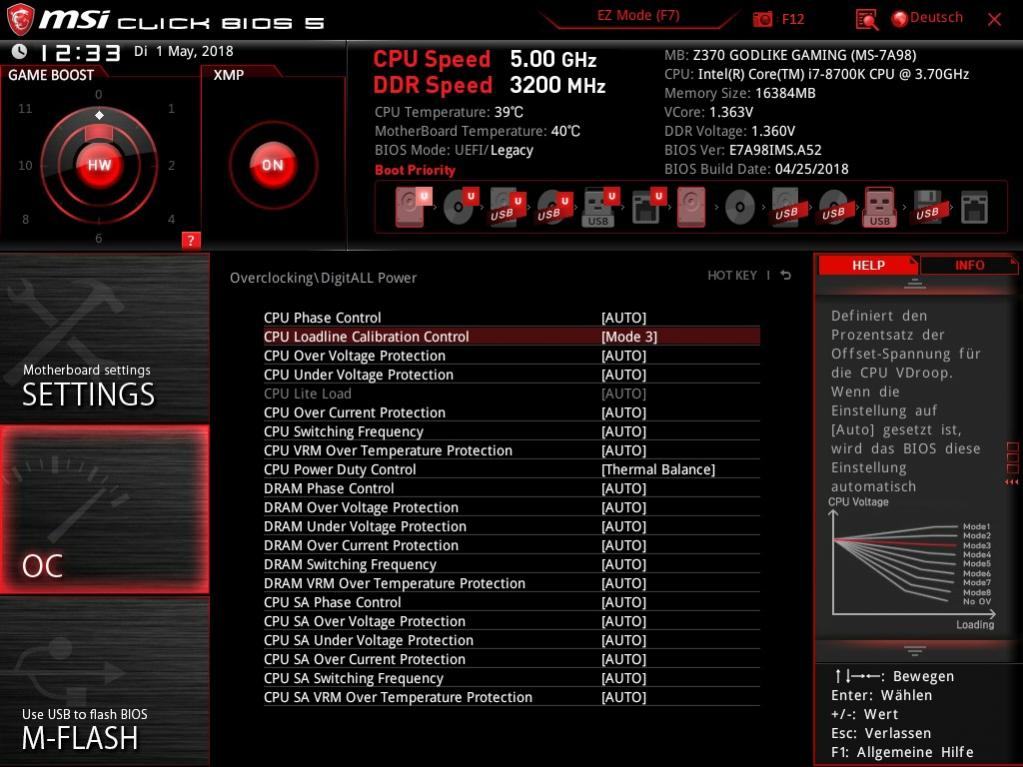
Task: Select the UEFI USB hard disk boot icon
Action: 506,207
